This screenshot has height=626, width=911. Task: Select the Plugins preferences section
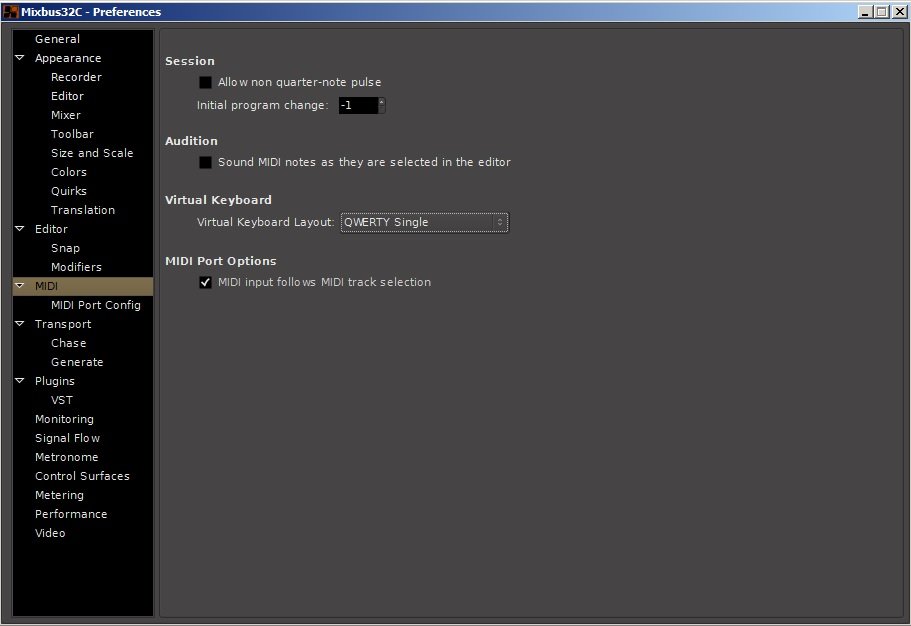[x=55, y=381]
